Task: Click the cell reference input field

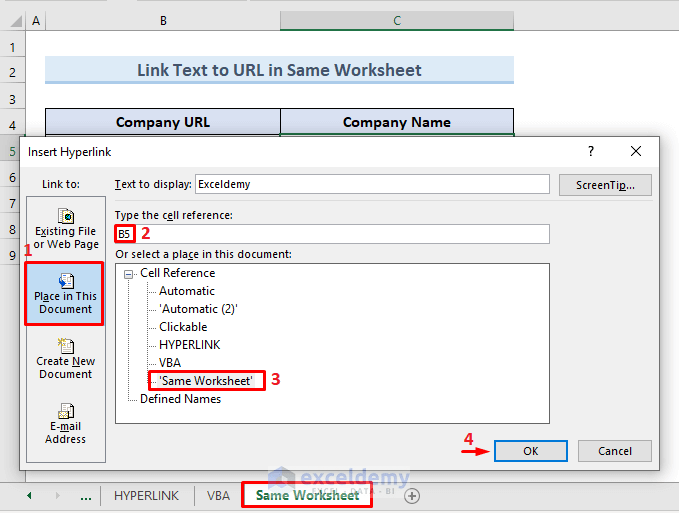Action: (332, 234)
